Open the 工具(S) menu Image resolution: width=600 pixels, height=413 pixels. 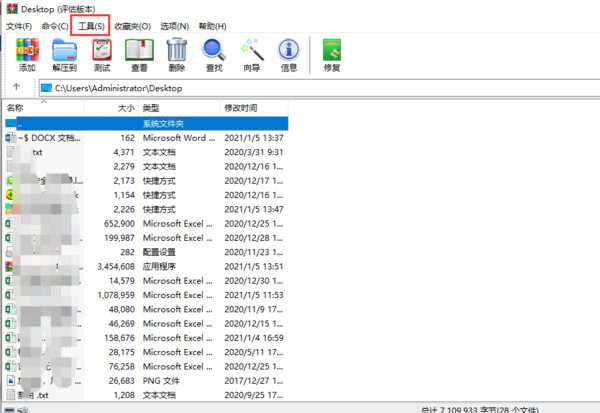pyautogui.click(x=92, y=25)
